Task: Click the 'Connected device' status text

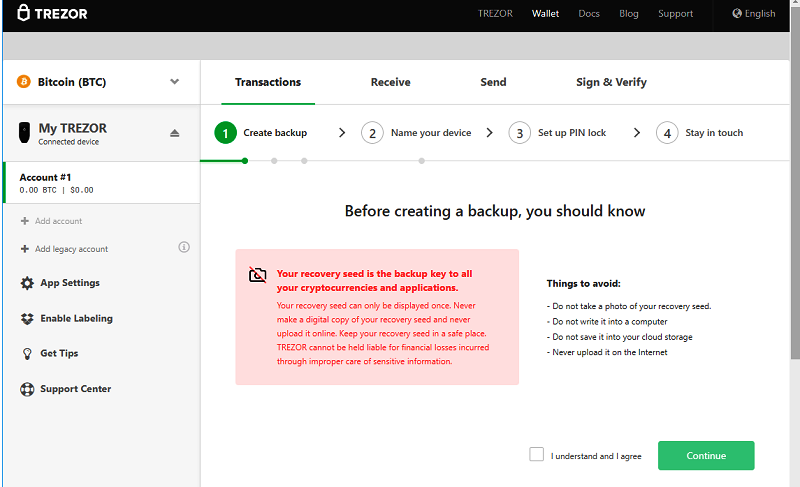Action: click(x=69, y=142)
